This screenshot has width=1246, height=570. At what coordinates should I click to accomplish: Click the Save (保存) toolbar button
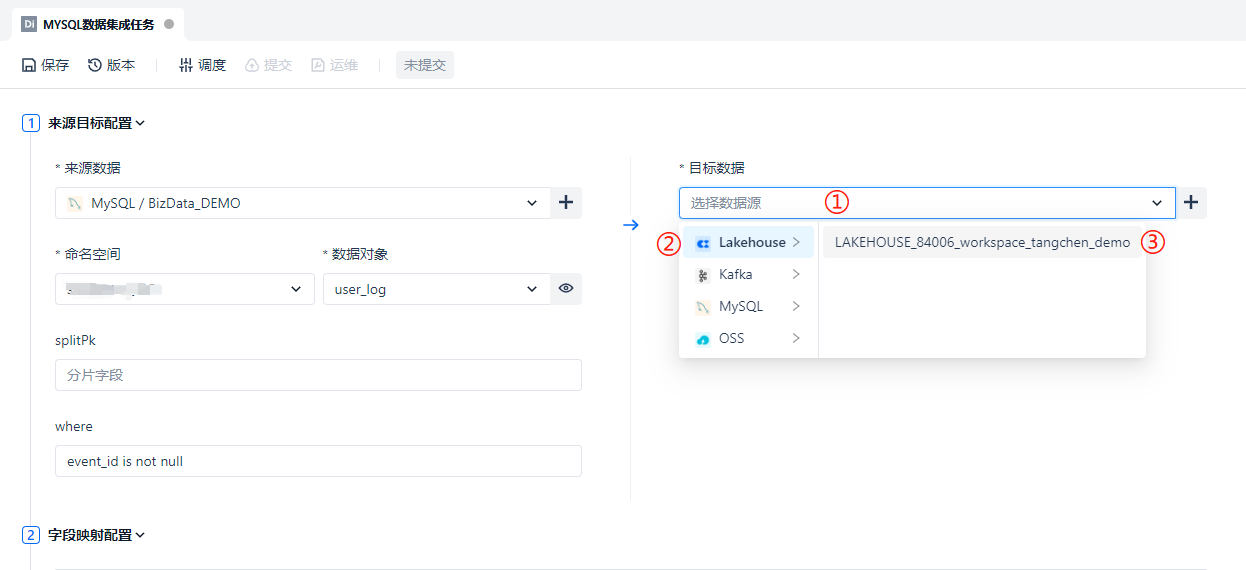tap(45, 65)
